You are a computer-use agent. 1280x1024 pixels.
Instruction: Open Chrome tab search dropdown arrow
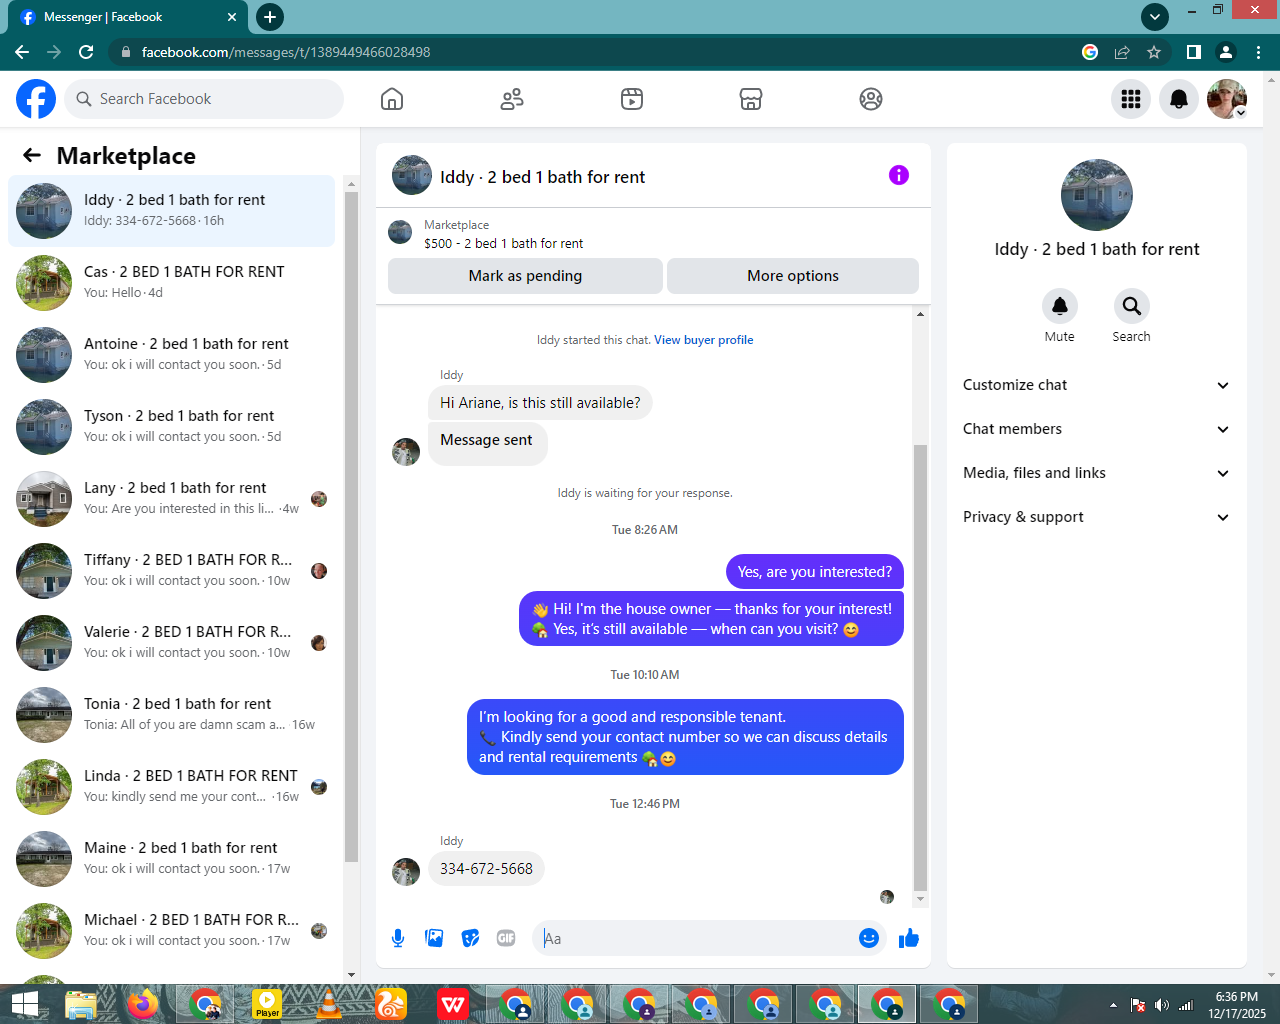coord(1155,16)
